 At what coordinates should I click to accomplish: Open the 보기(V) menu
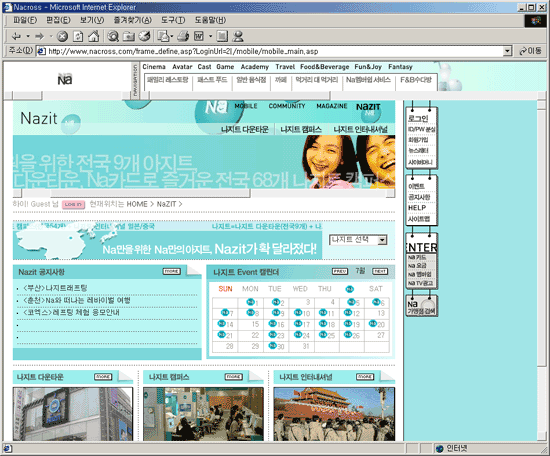92,20
